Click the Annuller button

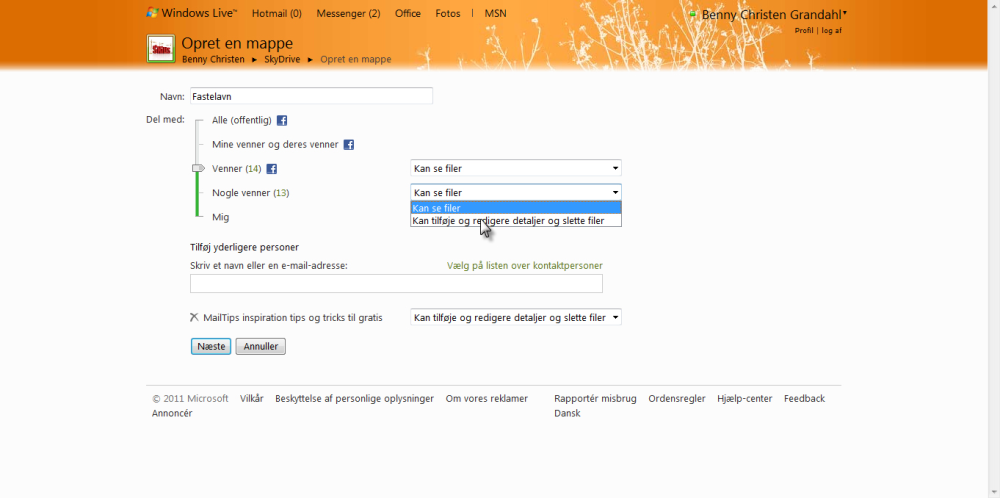click(261, 346)
